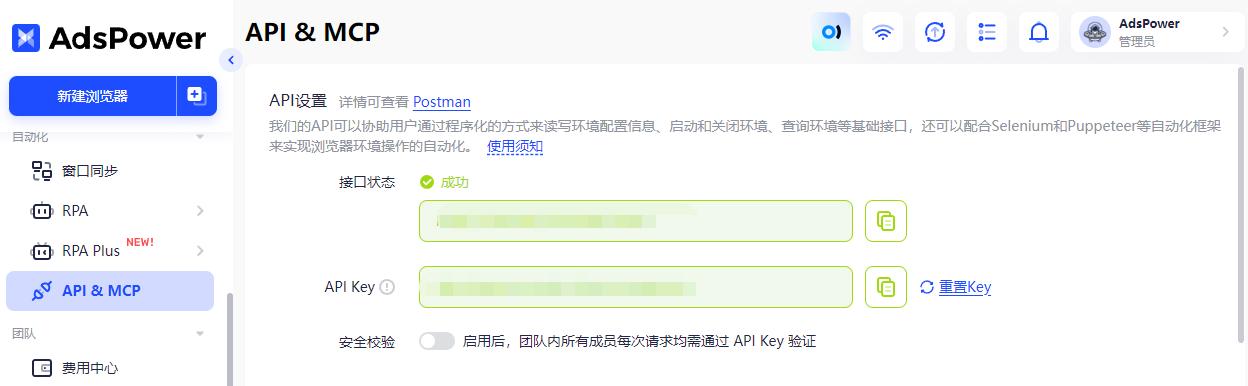Copy the API Key value
This screenshot has width=1248, height=386.
pyautogui.click(x=886, y=287)
